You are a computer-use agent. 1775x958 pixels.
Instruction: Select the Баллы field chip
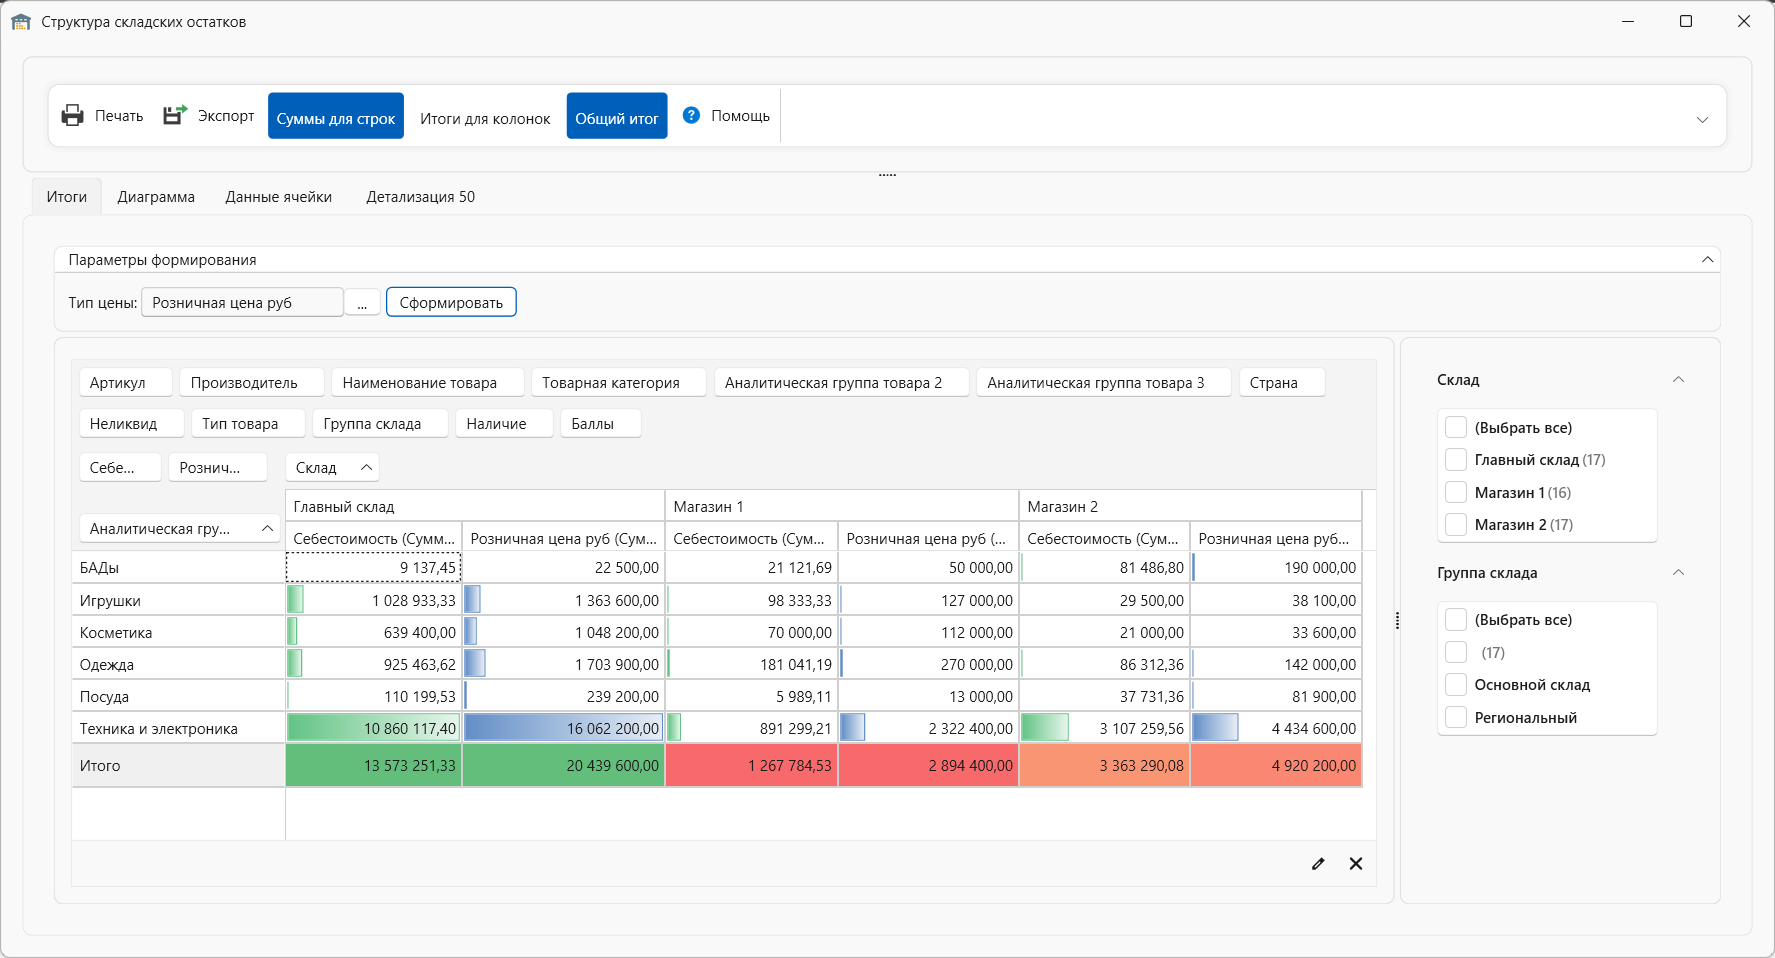pos(601,423)
